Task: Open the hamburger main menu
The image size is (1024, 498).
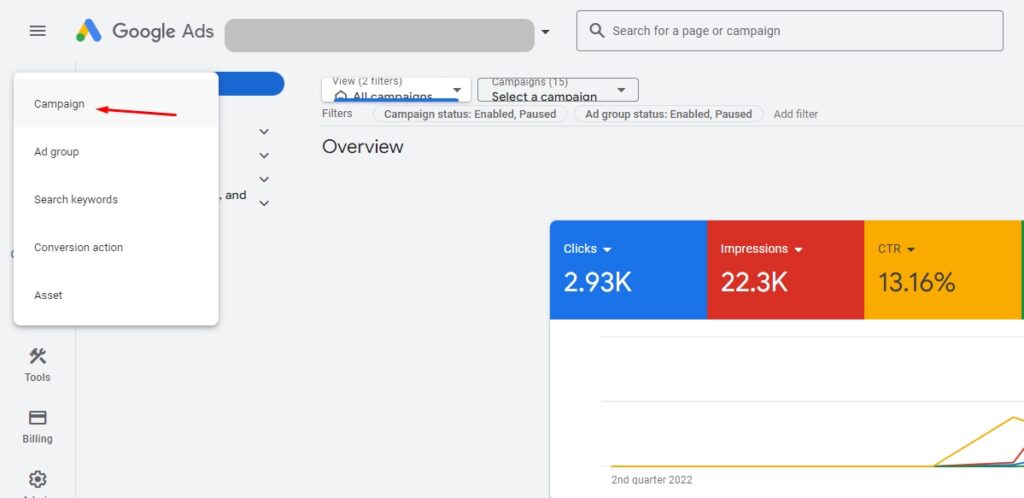Action: [38, 31]
